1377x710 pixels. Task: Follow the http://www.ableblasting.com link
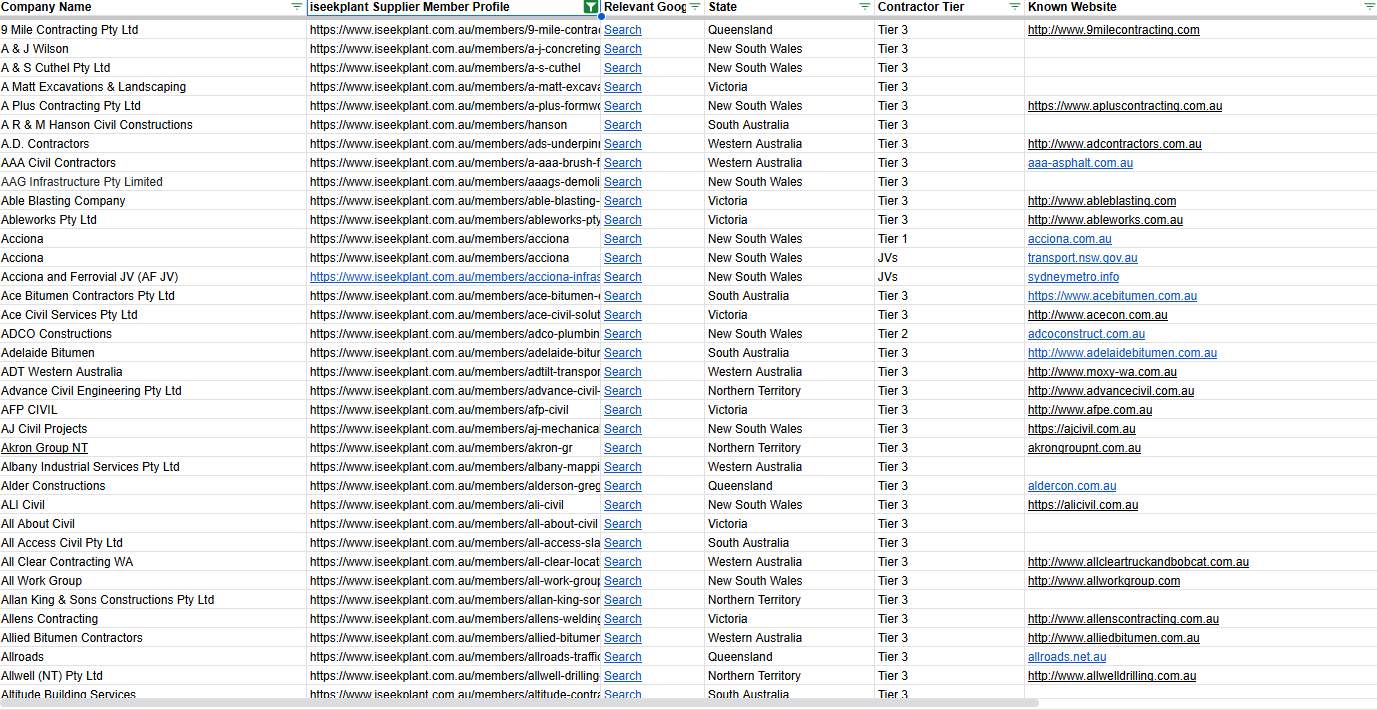click(x=1101, y=200)
